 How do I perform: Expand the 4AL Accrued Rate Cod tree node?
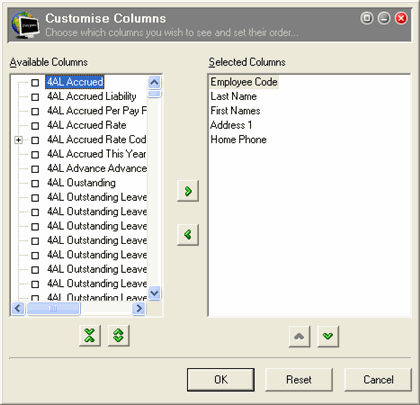(19, 140)
